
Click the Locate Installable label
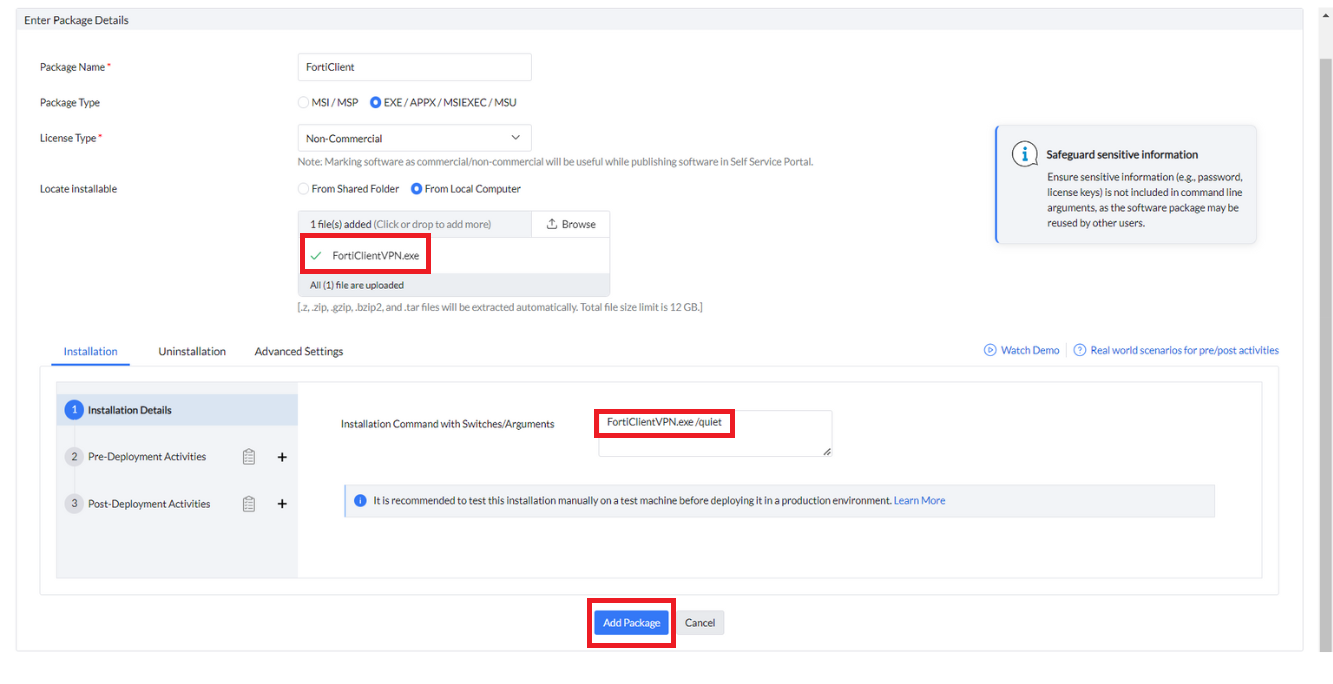tap(78, 189)
